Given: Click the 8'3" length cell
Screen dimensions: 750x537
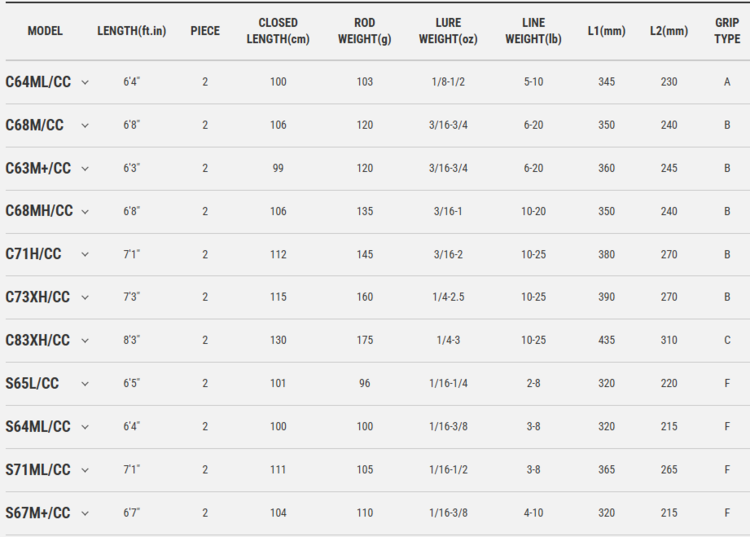Looking at the screenshot, I should click(x=131, y=341).
